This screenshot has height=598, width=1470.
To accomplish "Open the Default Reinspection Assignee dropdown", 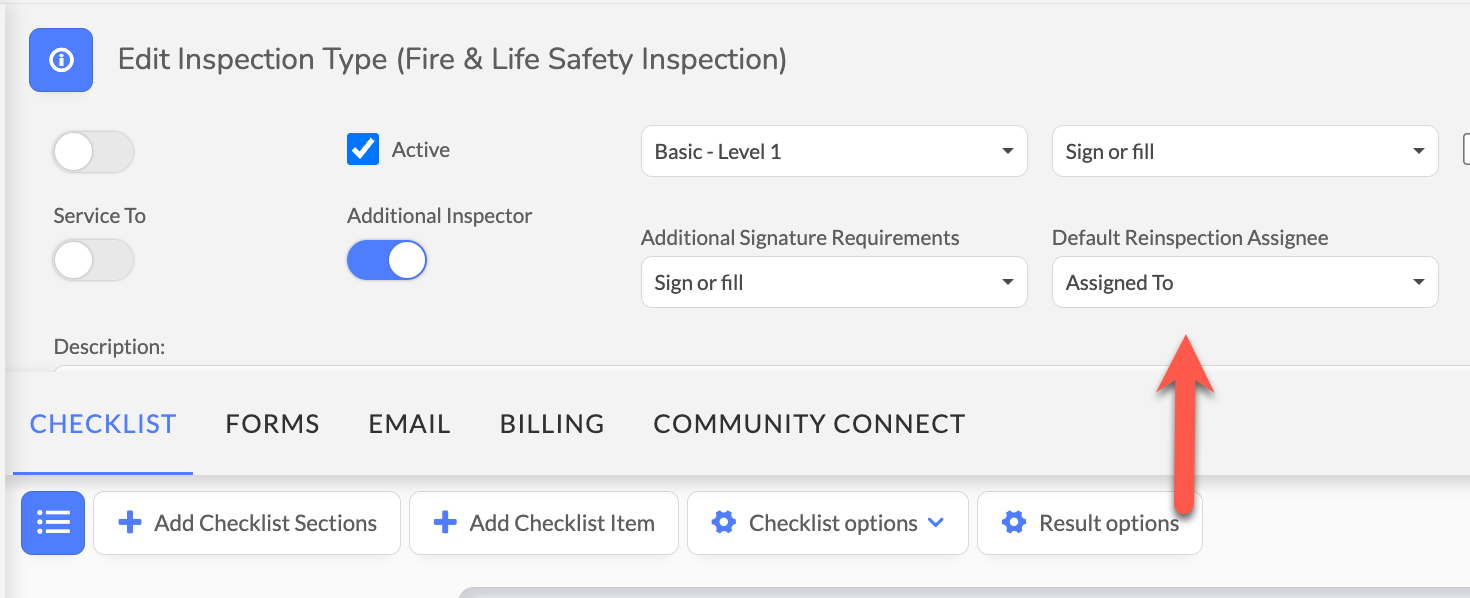I will (1245, 283).
